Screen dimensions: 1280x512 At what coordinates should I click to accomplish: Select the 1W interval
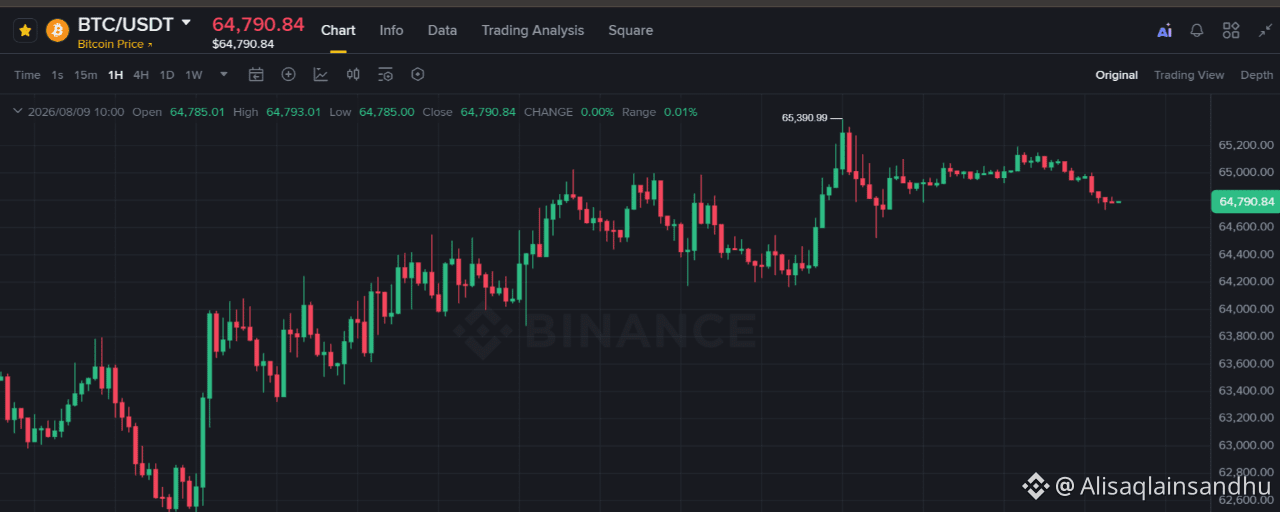click(x=194, y=75)
